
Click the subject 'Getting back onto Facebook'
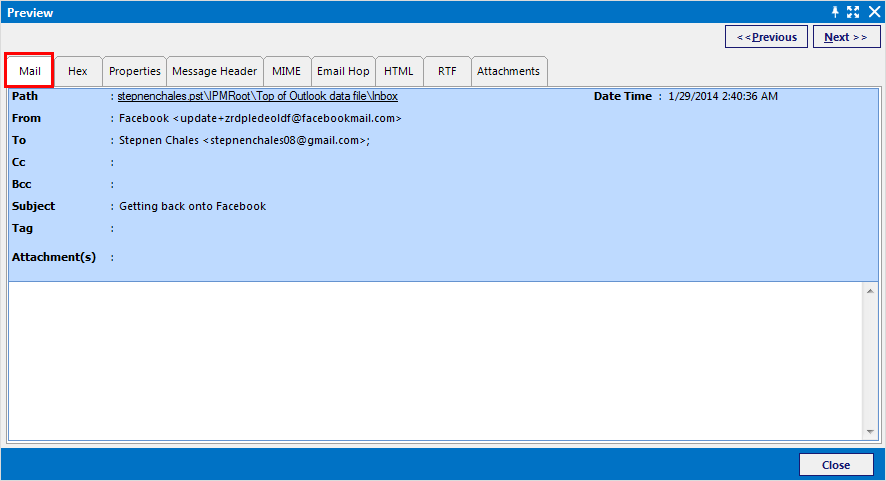click(x=192, y=206)
